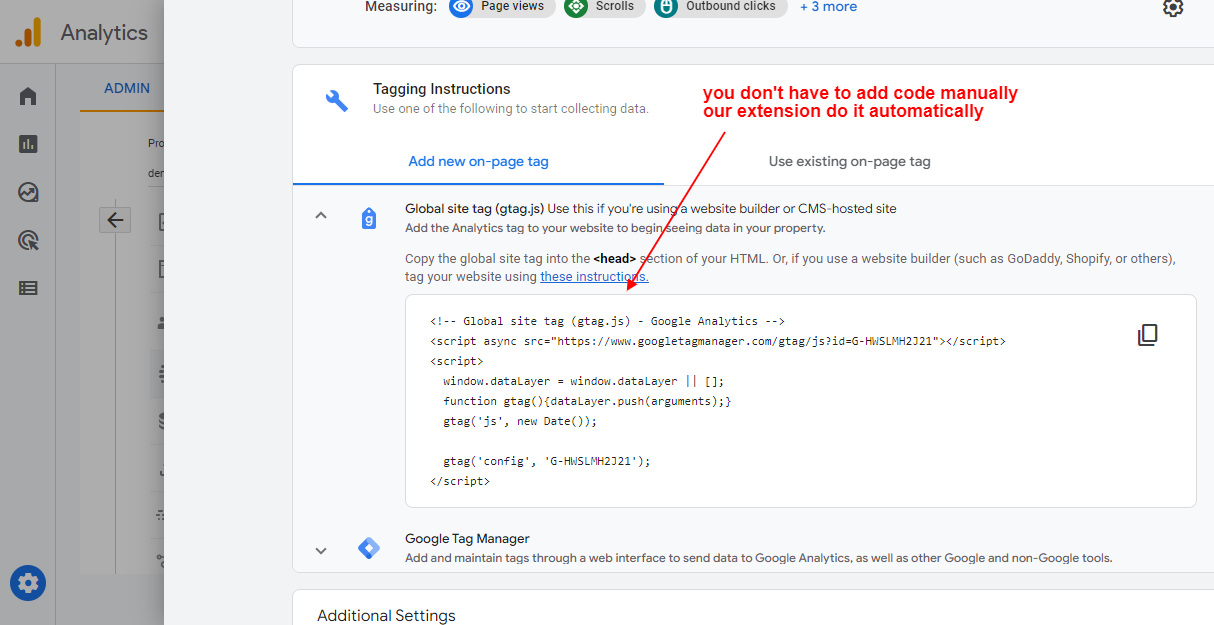Click the 'Global site tag' HTML comment line
Screen dimensions: 1214x625
click(x=607, y=321)
